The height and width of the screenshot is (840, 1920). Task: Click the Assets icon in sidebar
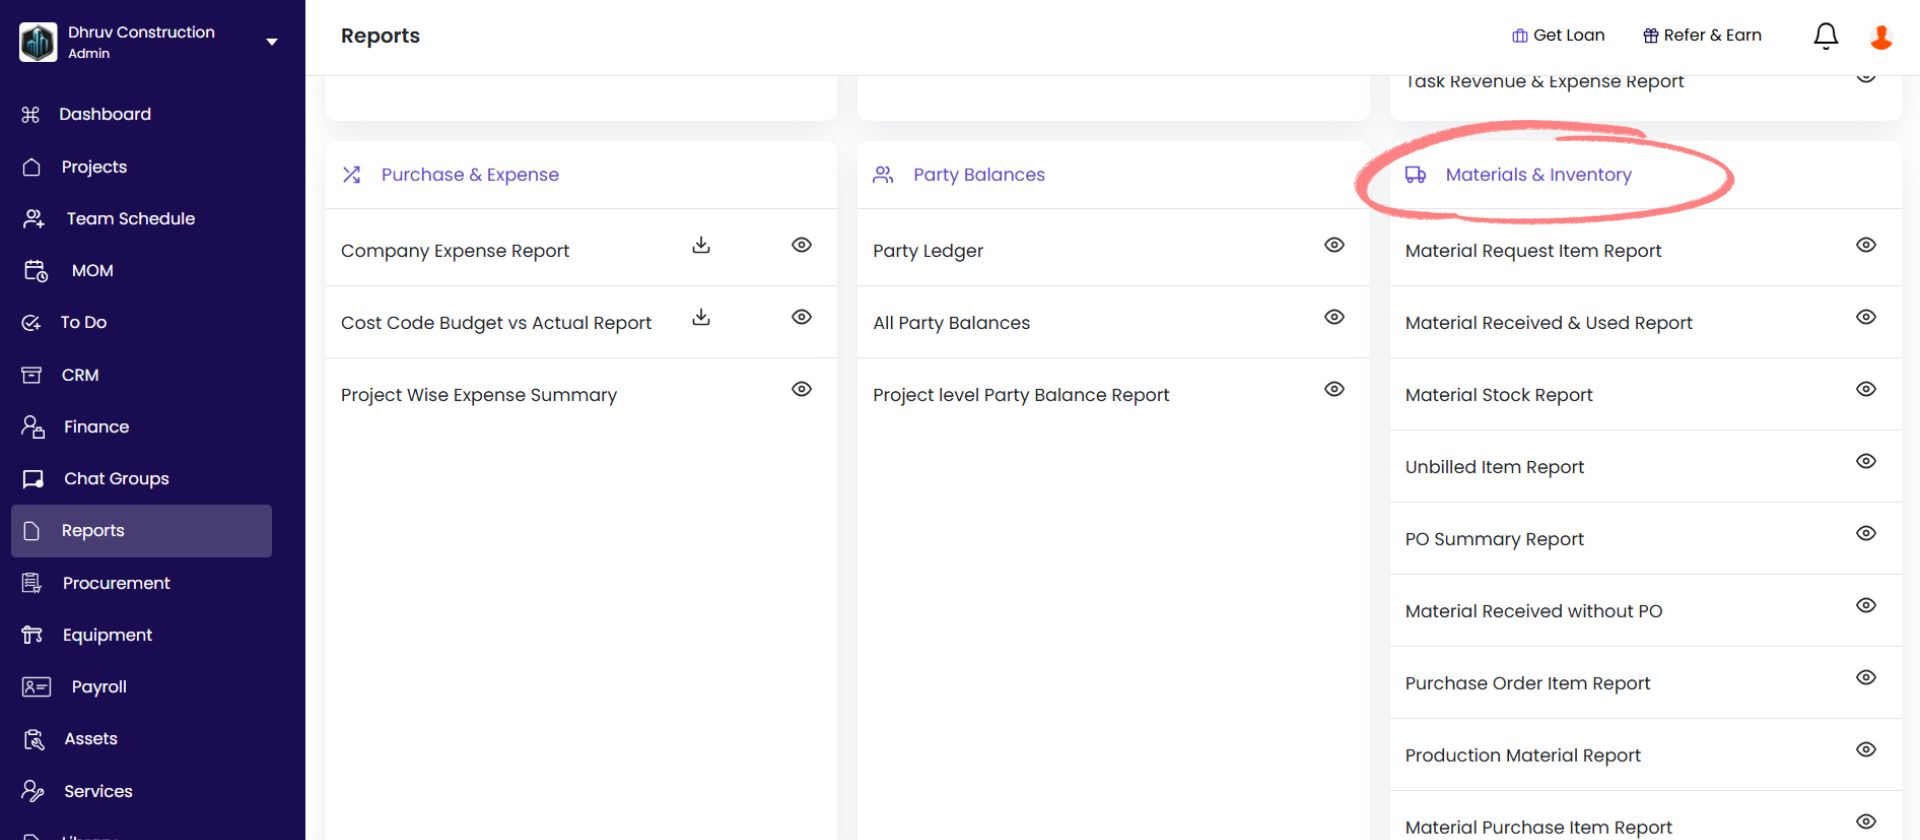pyautogui.click(x=34, y=740)
